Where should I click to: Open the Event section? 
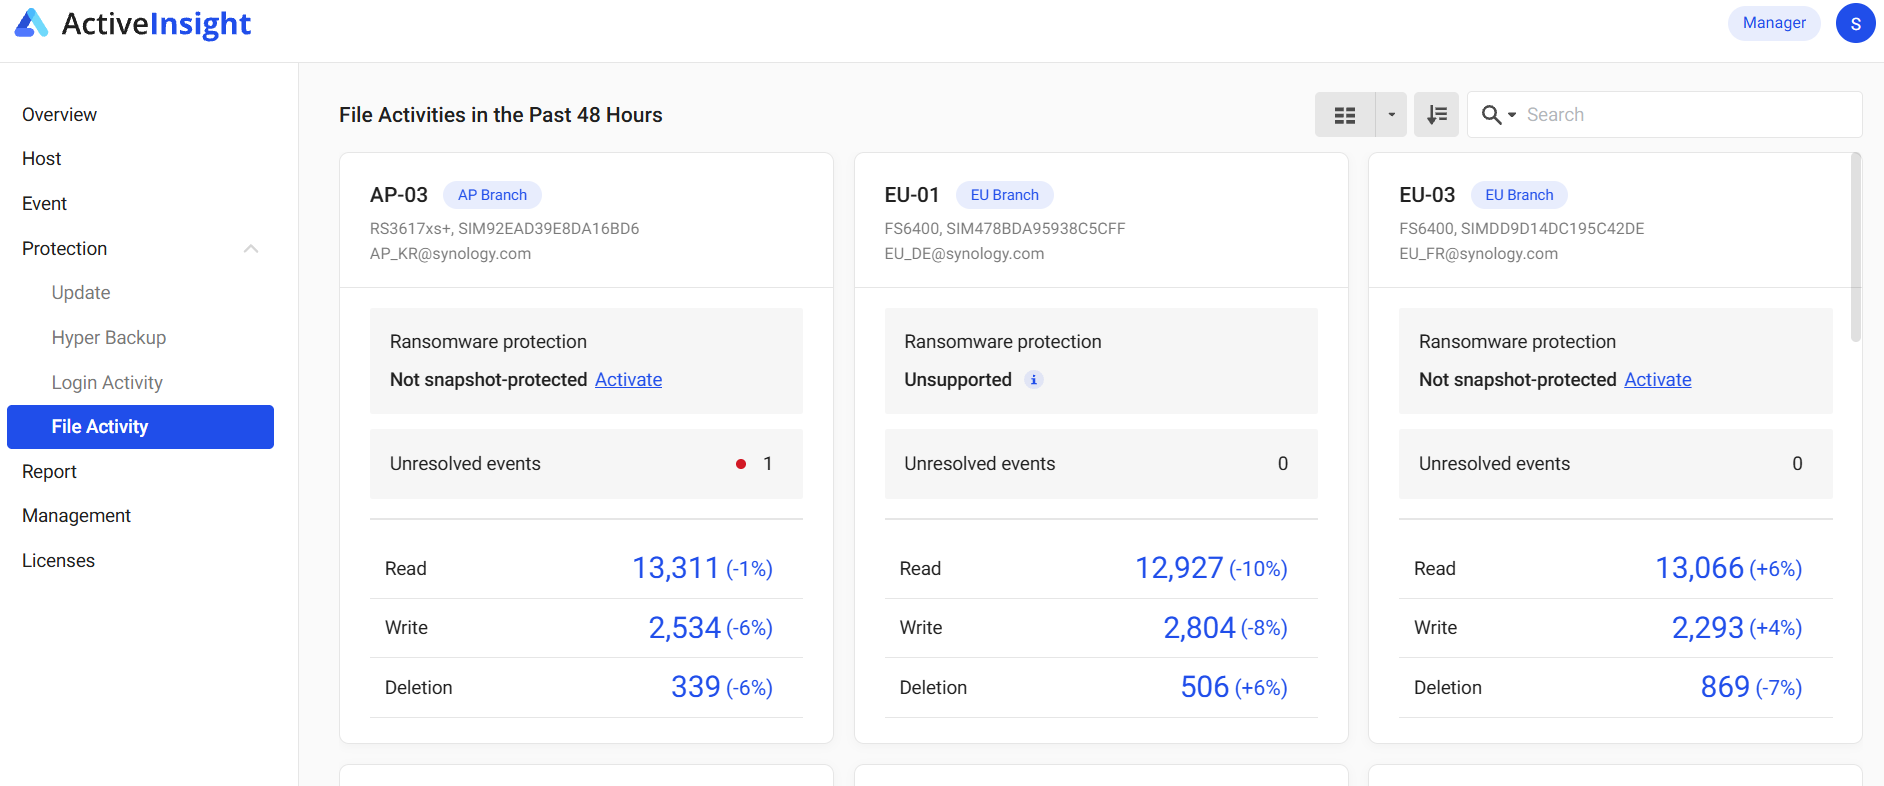click(44, 204)
